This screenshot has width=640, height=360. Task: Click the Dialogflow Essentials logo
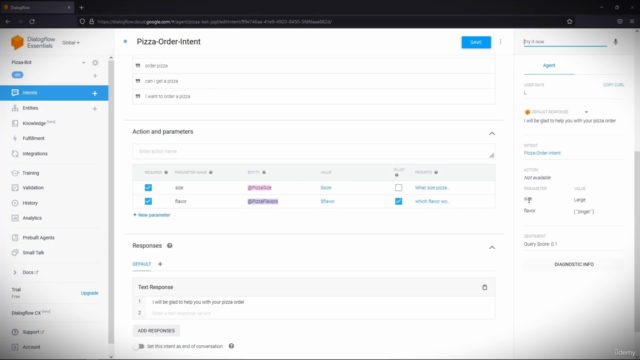point(33,42)
